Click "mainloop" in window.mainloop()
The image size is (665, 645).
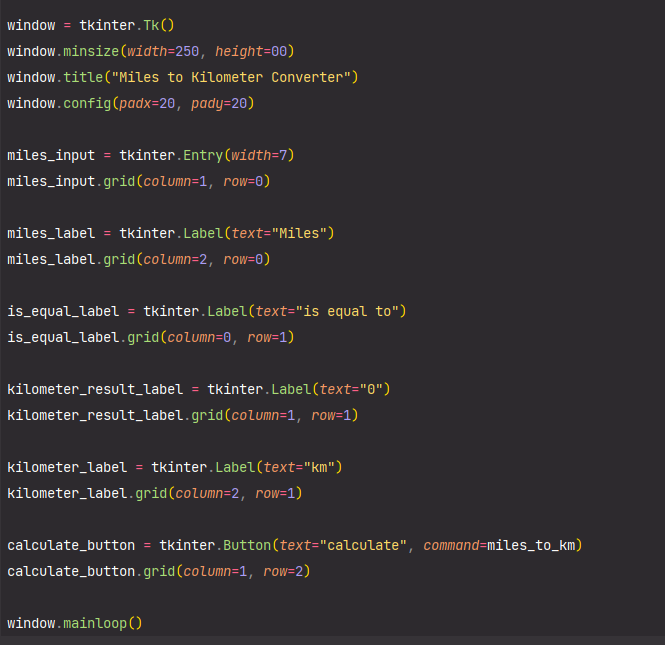(95, 623)
